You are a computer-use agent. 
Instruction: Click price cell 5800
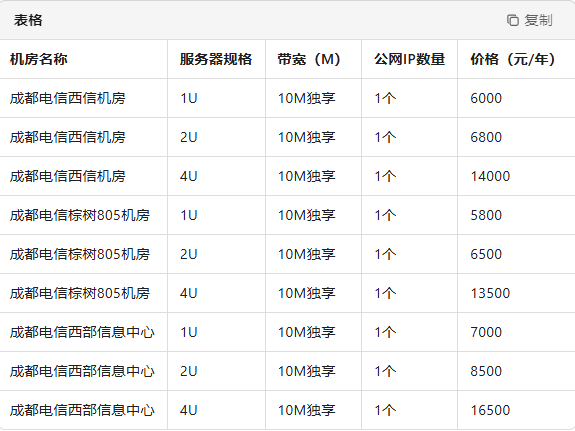[x=486, y=215]
